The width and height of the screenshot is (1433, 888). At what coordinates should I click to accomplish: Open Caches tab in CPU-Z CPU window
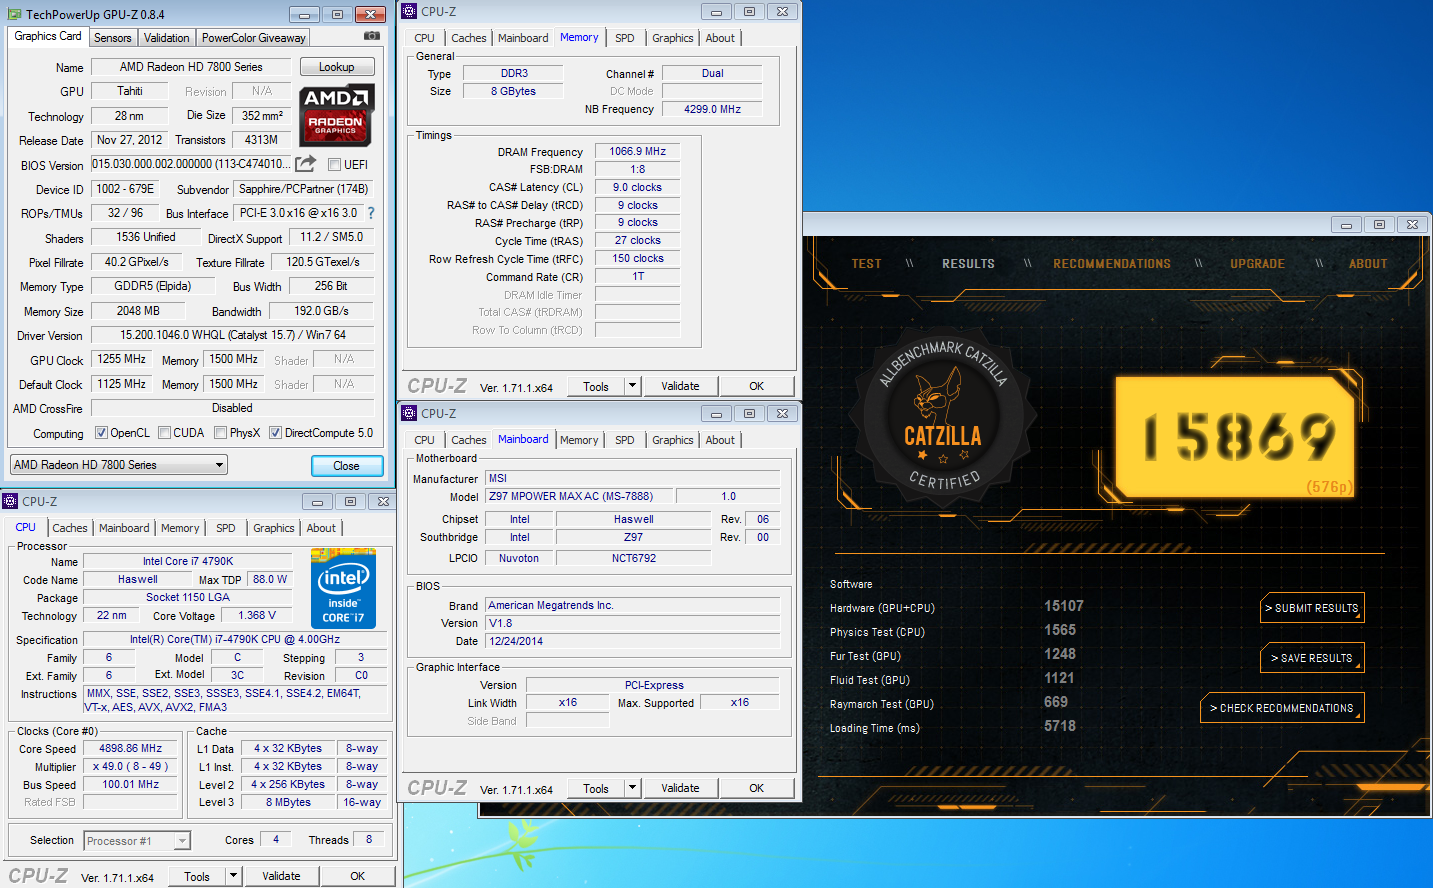pyautogui.click(x=70, y=528)
